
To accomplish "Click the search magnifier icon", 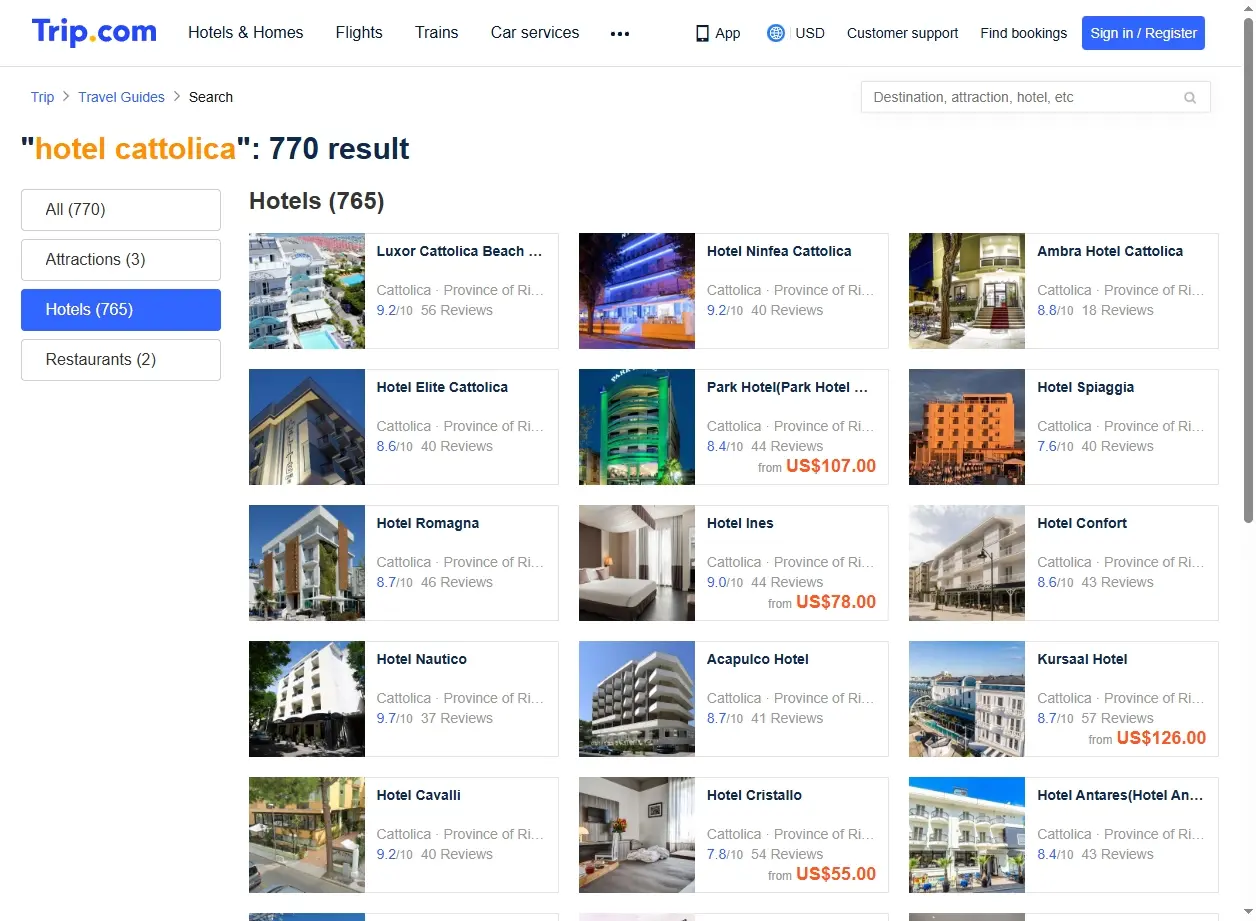I will click(1190, 98).
